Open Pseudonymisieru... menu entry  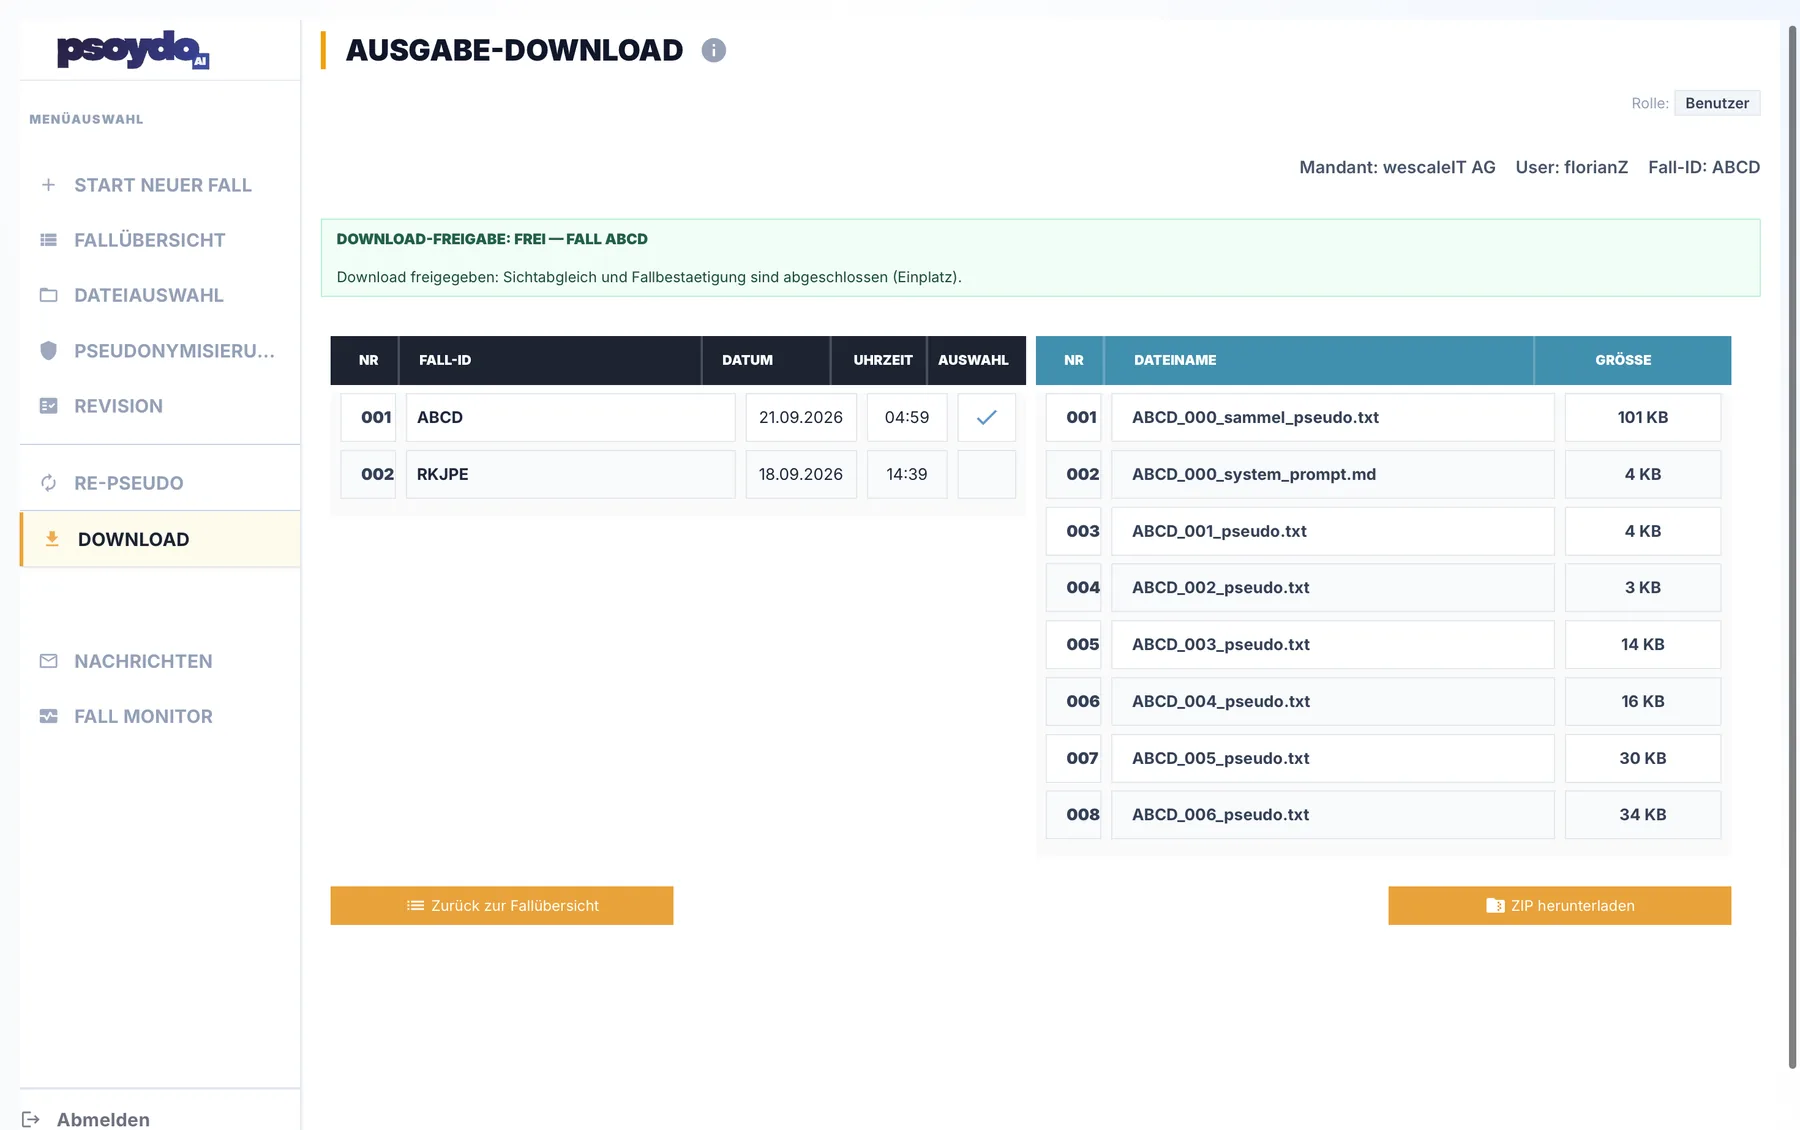pyautogui.click(x=160, y=351)
